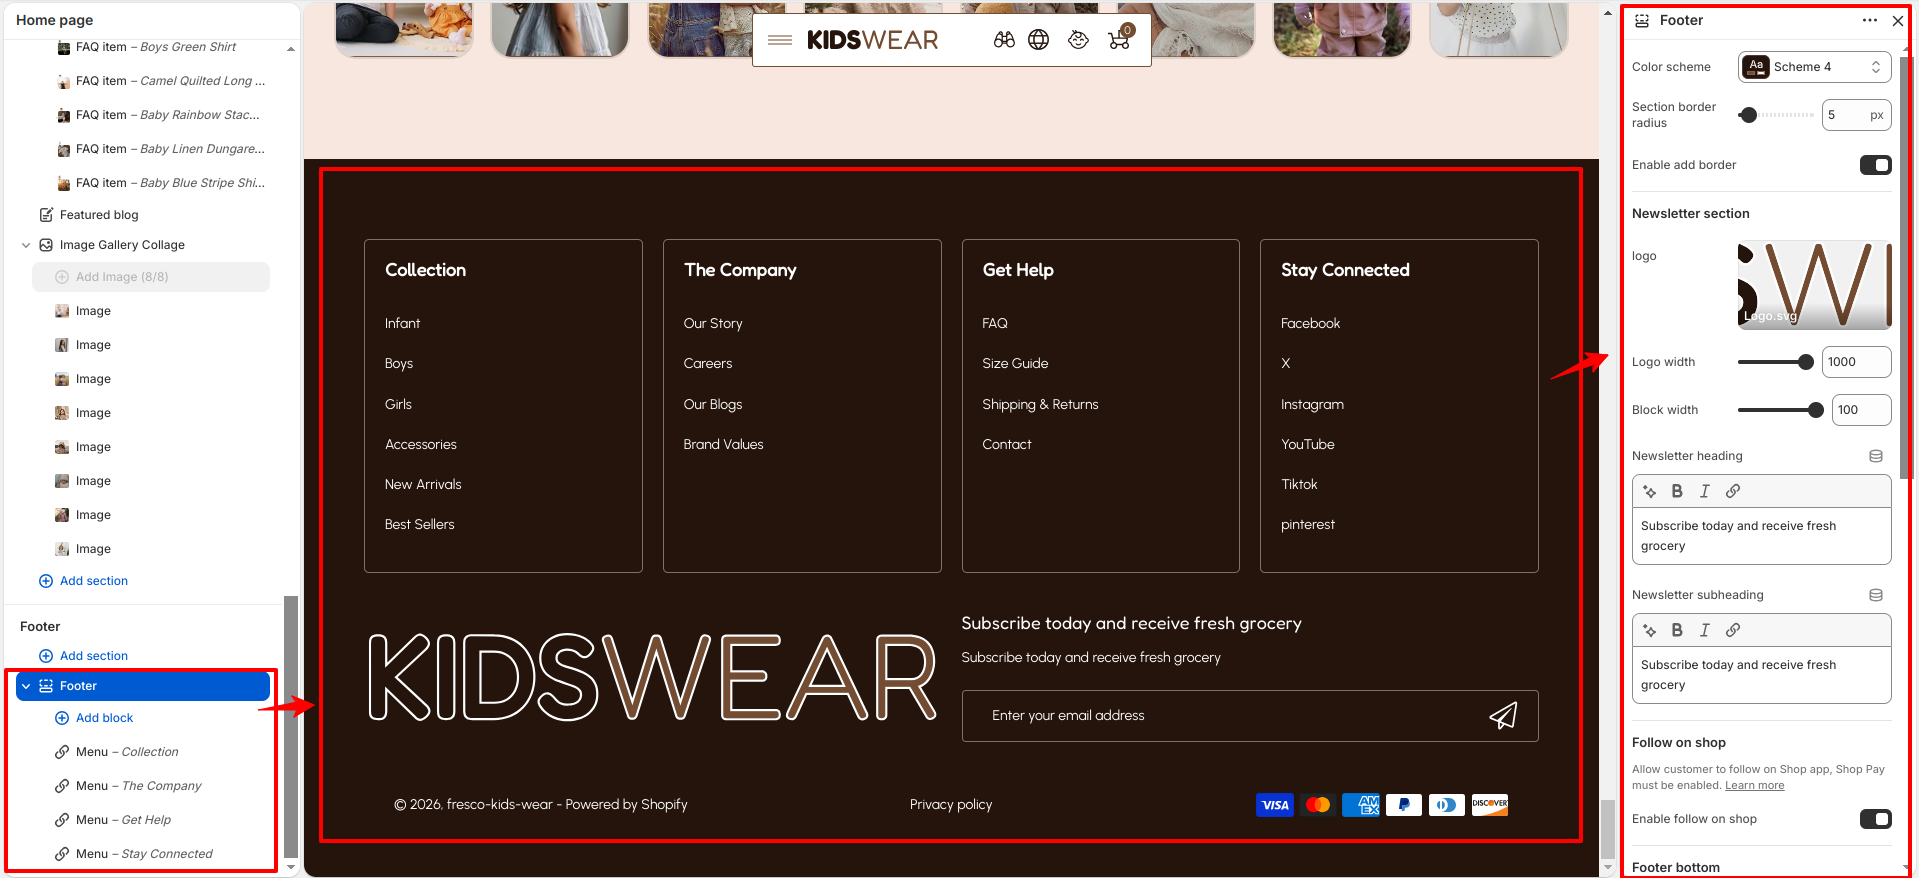Insert link in Newsletter heading editor
The width and height of the screenshot is (1919, 878).
[1733, 491]
